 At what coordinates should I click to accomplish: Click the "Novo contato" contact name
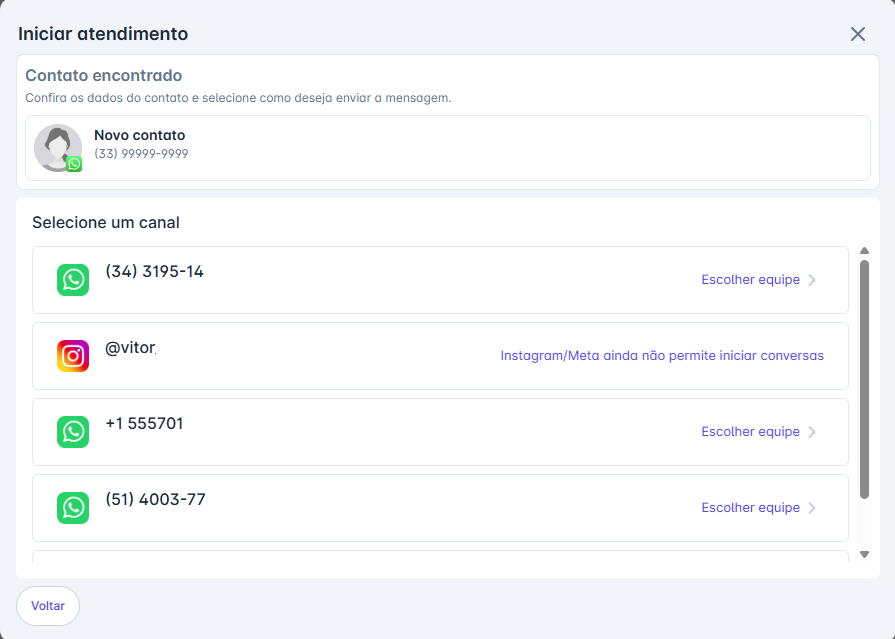[x=139, y=135]
